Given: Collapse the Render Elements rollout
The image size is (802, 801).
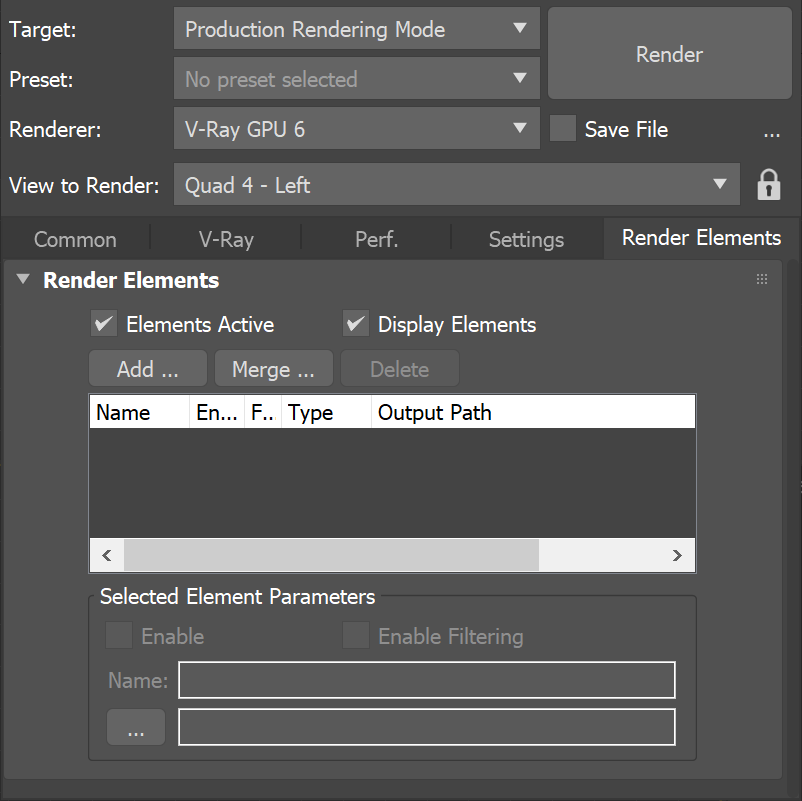Looking at the screenshot, I should coord(22,280).
